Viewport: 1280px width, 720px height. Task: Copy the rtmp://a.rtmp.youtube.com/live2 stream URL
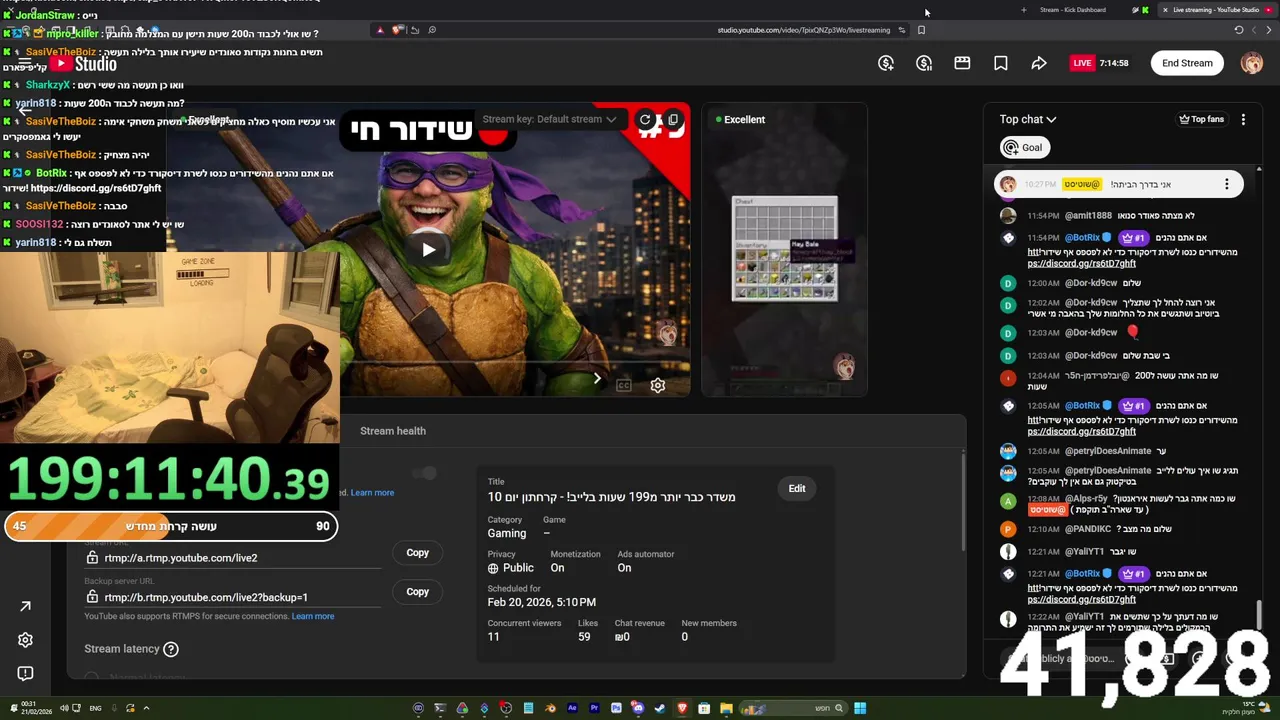pyautogui.click(x=418, y=553)
